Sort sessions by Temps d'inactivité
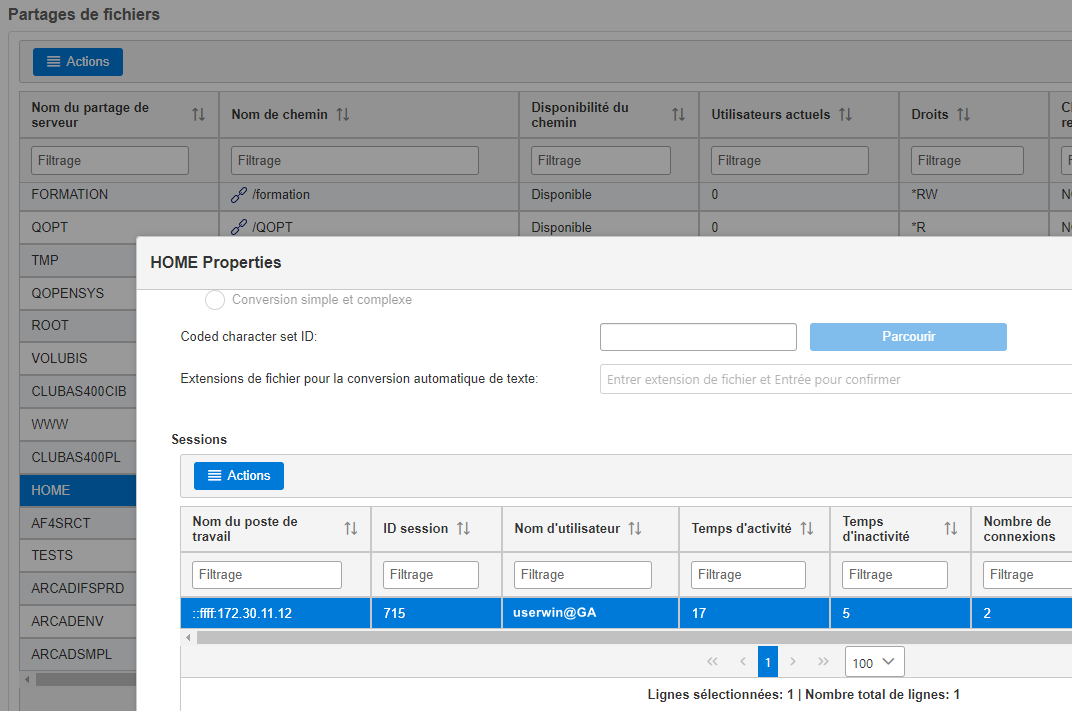The width and height of the screenshot is (1072, 711). tap(950, 528)
